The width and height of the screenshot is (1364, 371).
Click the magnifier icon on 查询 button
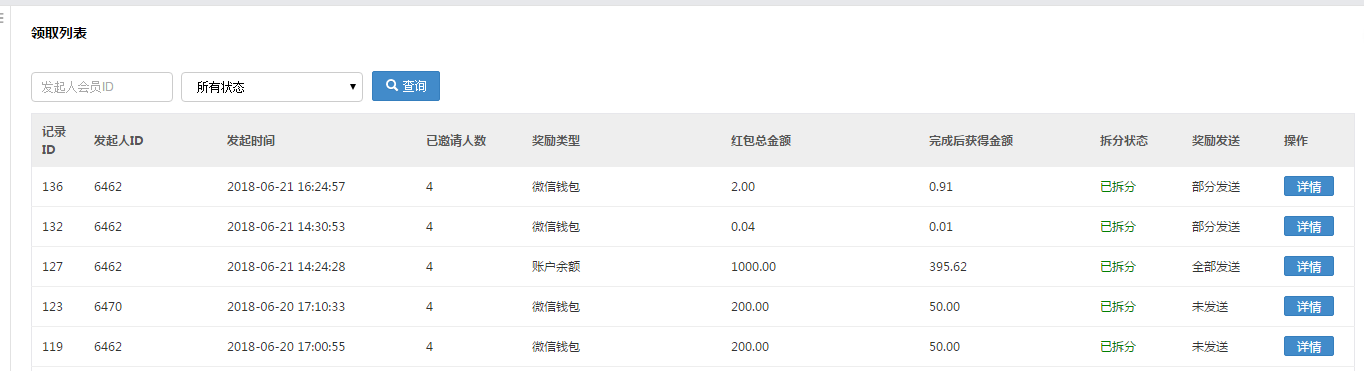[392, 87]
